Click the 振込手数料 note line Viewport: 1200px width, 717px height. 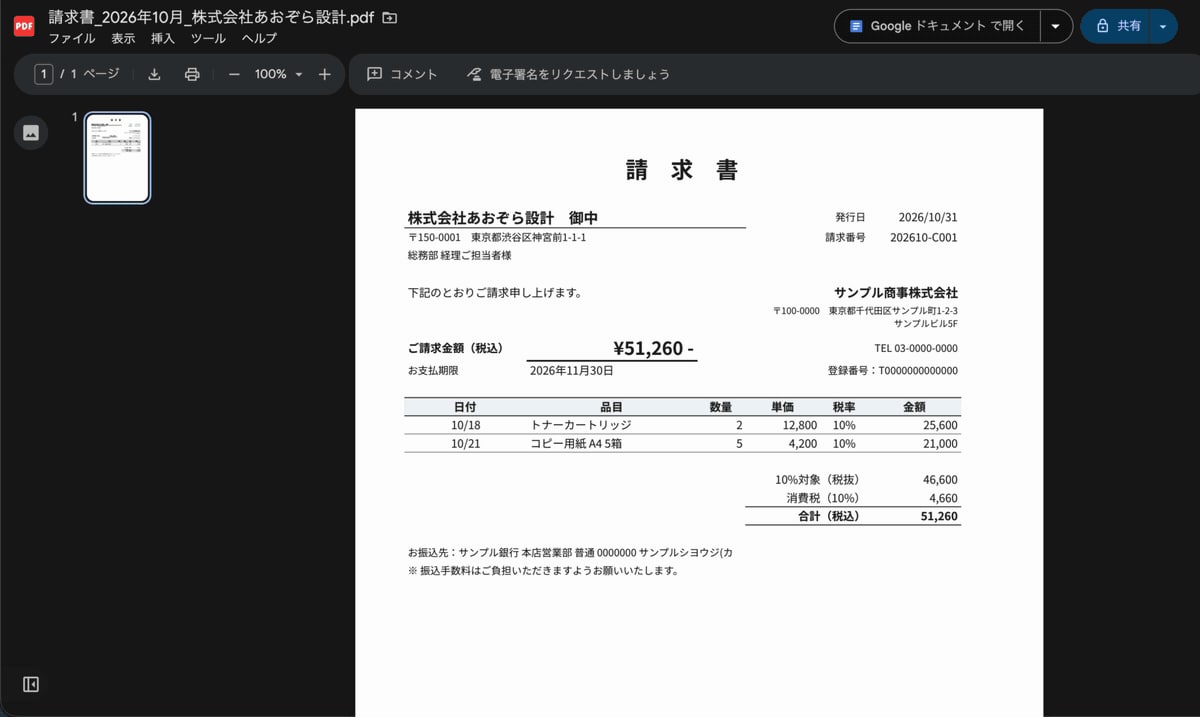[544, 571]
